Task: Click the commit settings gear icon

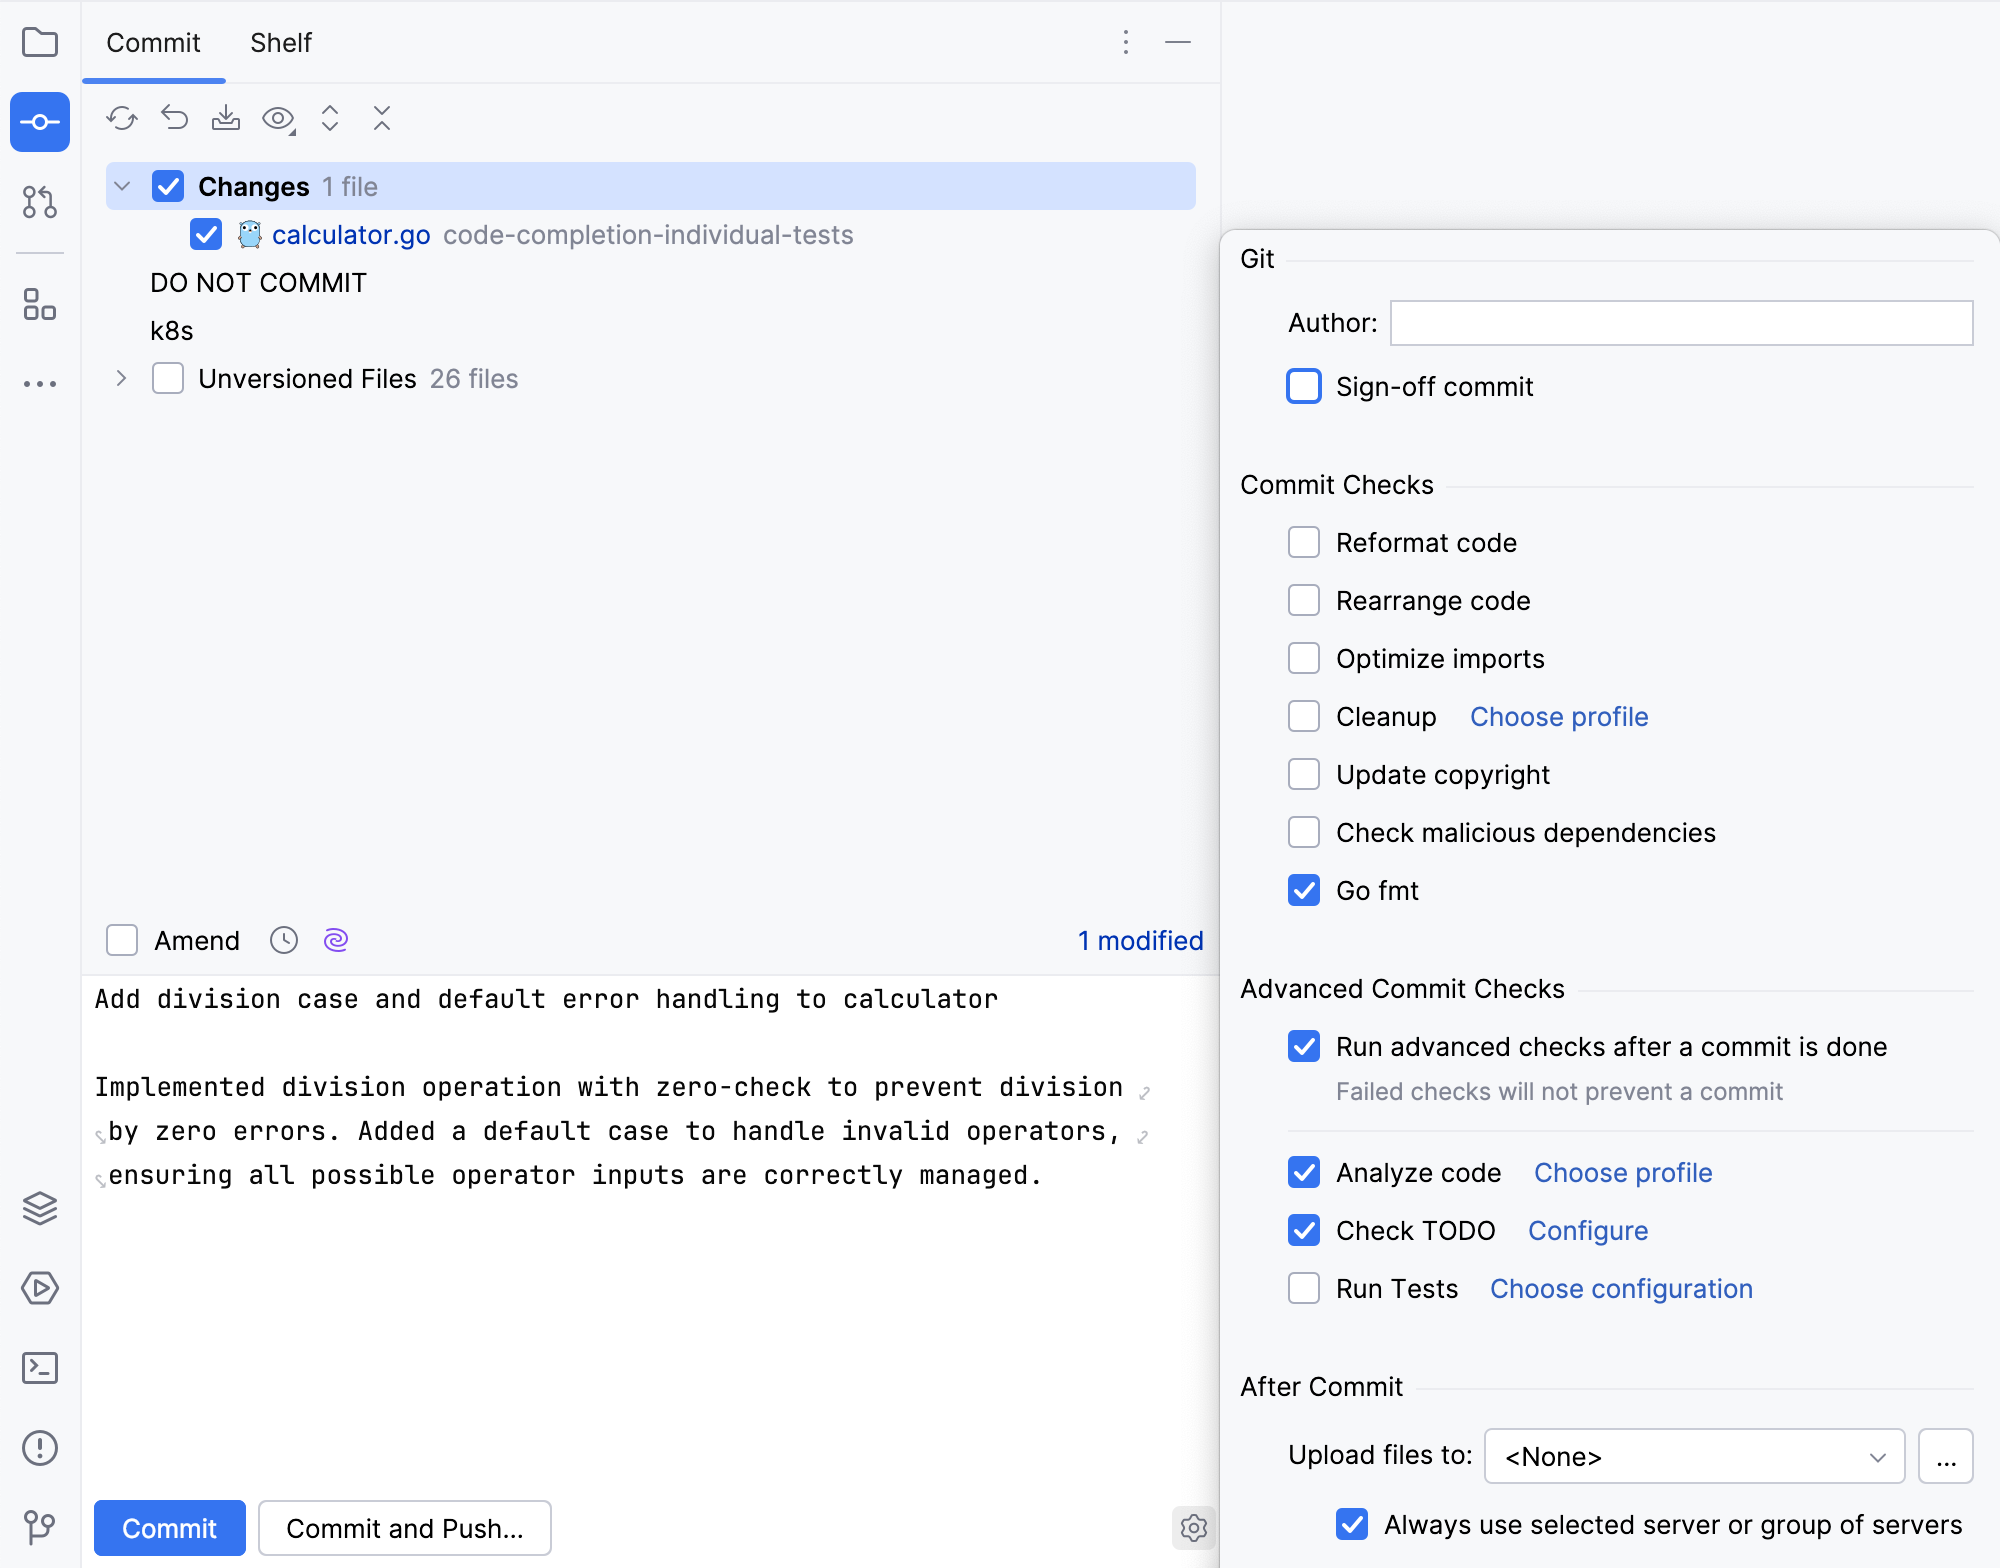Action: [1193, 1527]
